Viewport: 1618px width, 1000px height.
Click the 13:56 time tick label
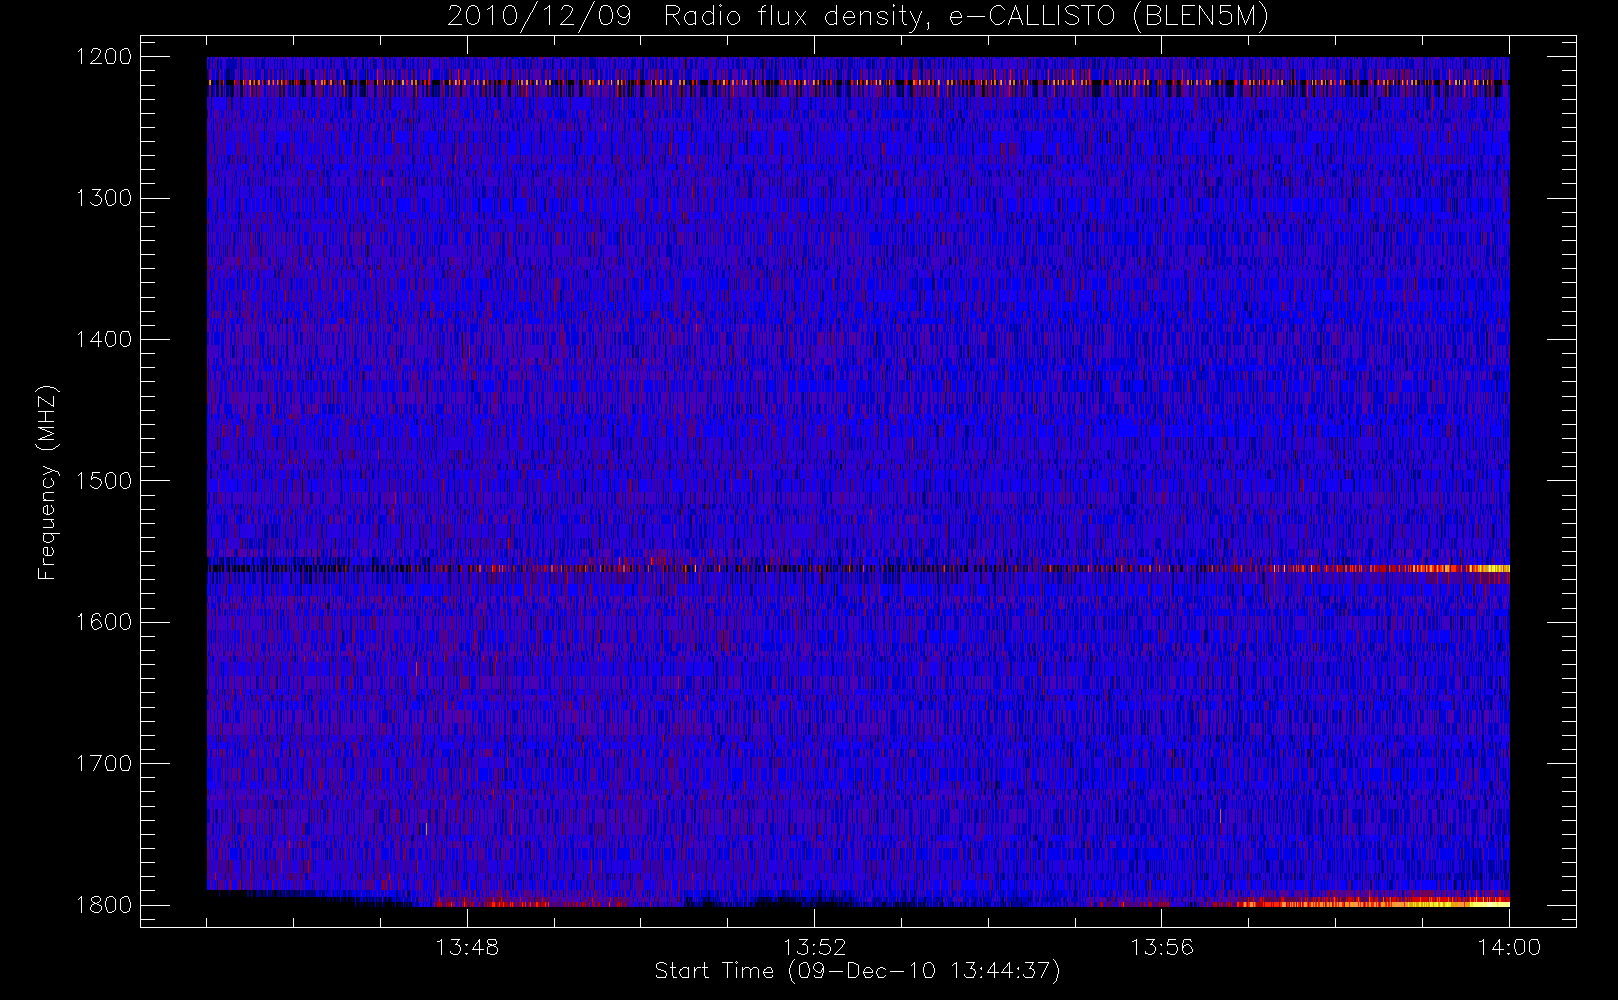pyautogui.click(x=1162, y=947)
